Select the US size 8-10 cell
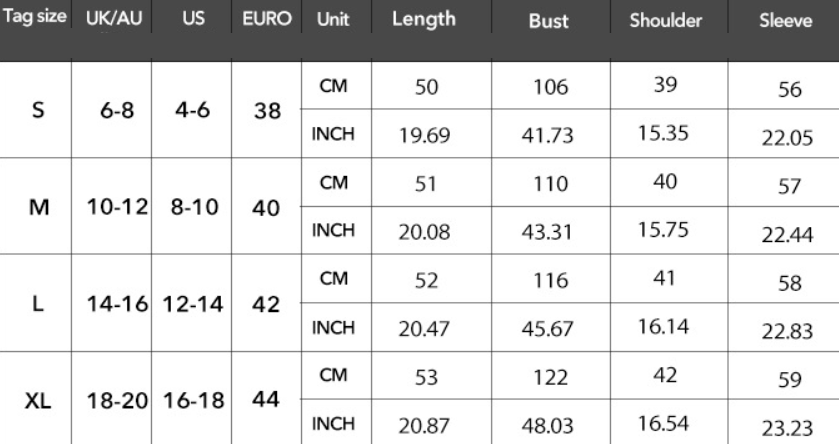 pyautogui.click(x=189, y=209)
